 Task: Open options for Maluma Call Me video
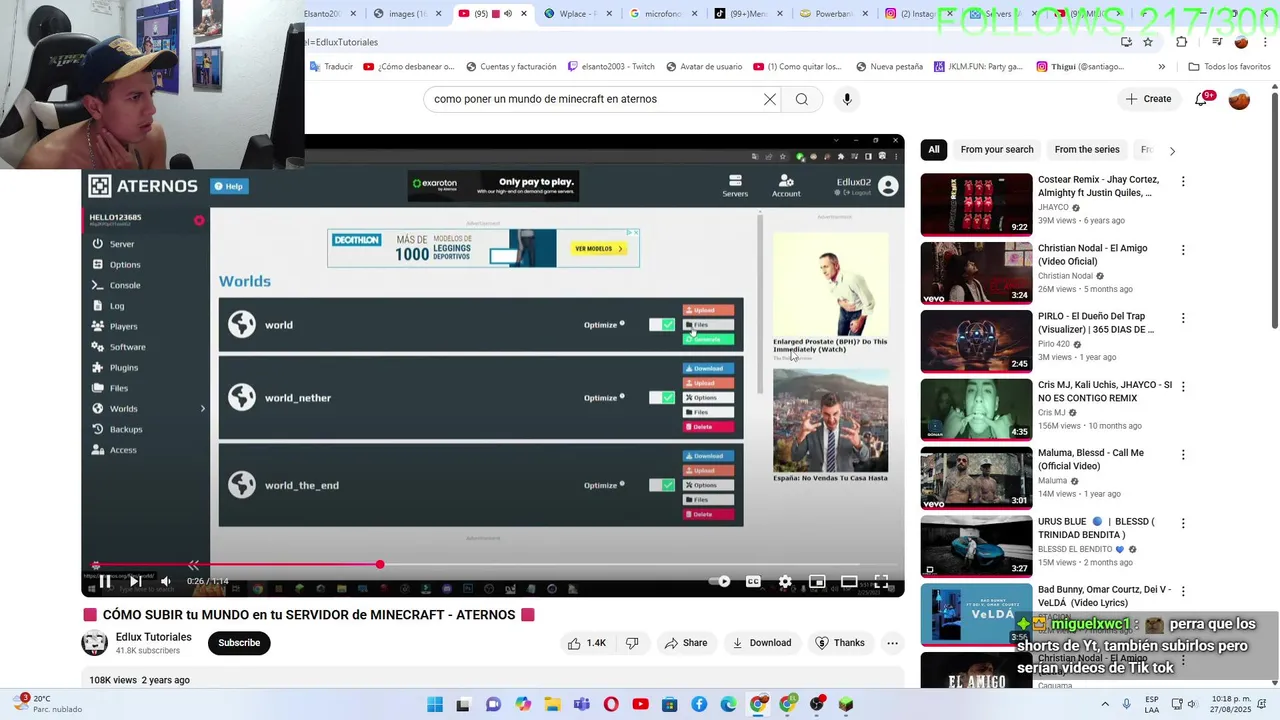(1183, 454)
